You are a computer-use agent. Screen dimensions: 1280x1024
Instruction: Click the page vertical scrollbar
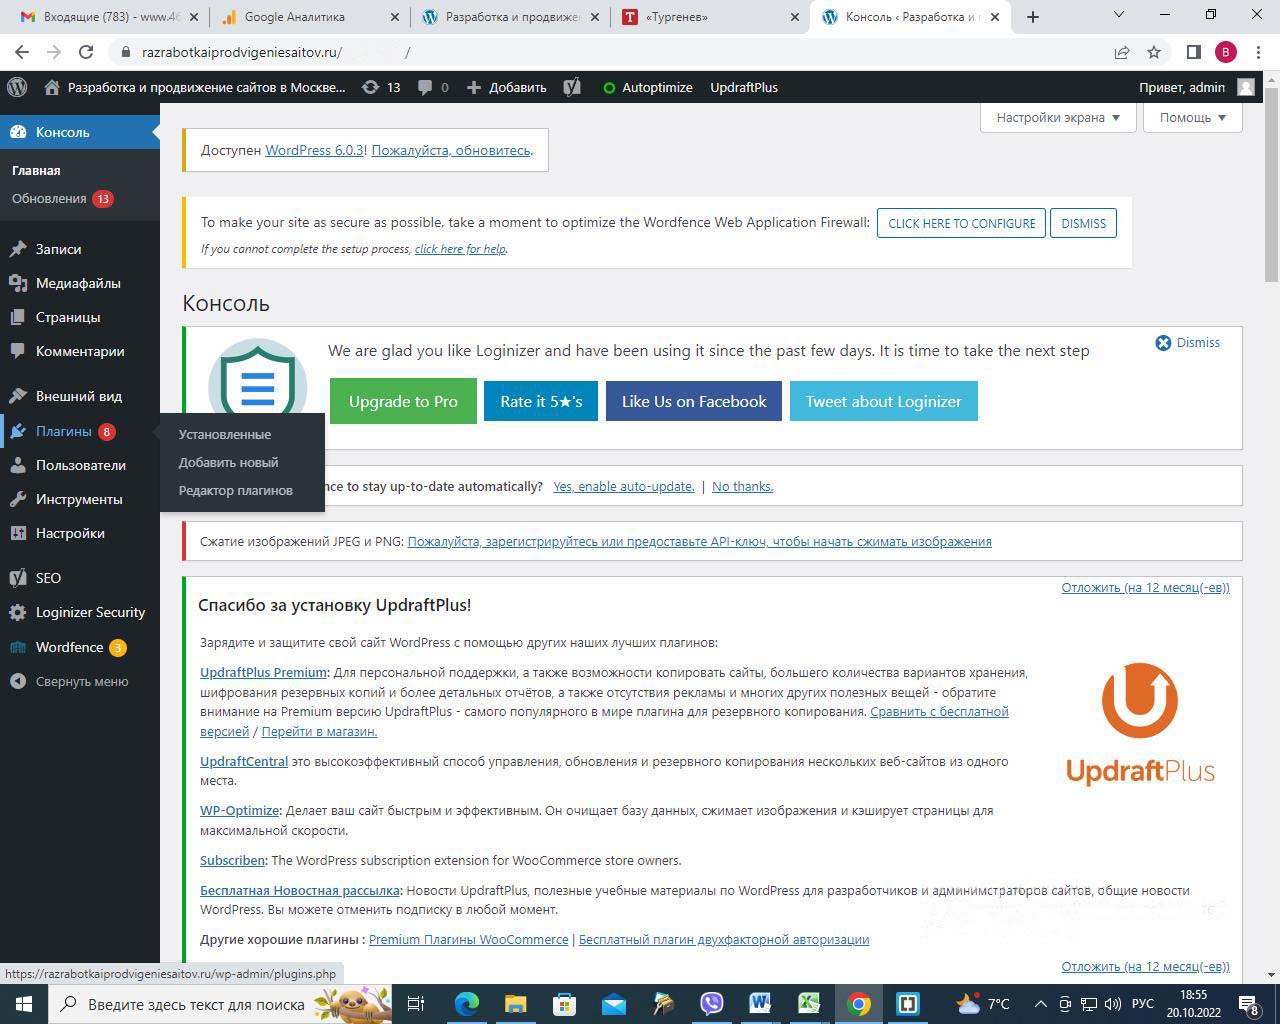tap(1271, 185)
